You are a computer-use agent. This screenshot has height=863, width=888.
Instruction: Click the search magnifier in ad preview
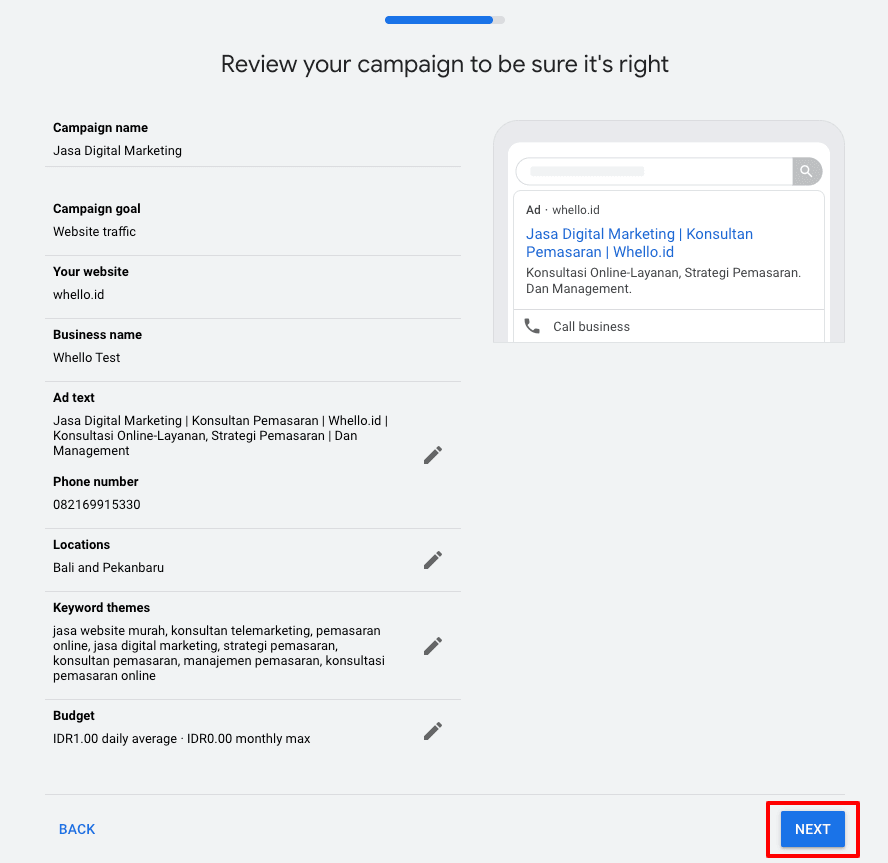click(x=806, y=171)
